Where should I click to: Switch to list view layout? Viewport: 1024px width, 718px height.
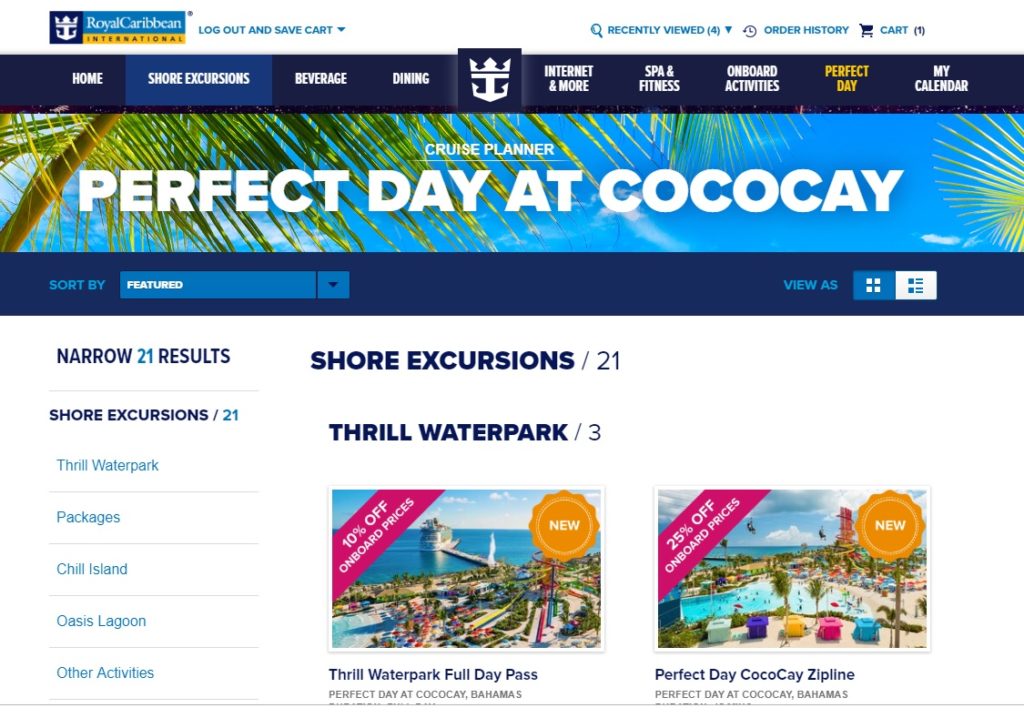(x=915, y=285)
